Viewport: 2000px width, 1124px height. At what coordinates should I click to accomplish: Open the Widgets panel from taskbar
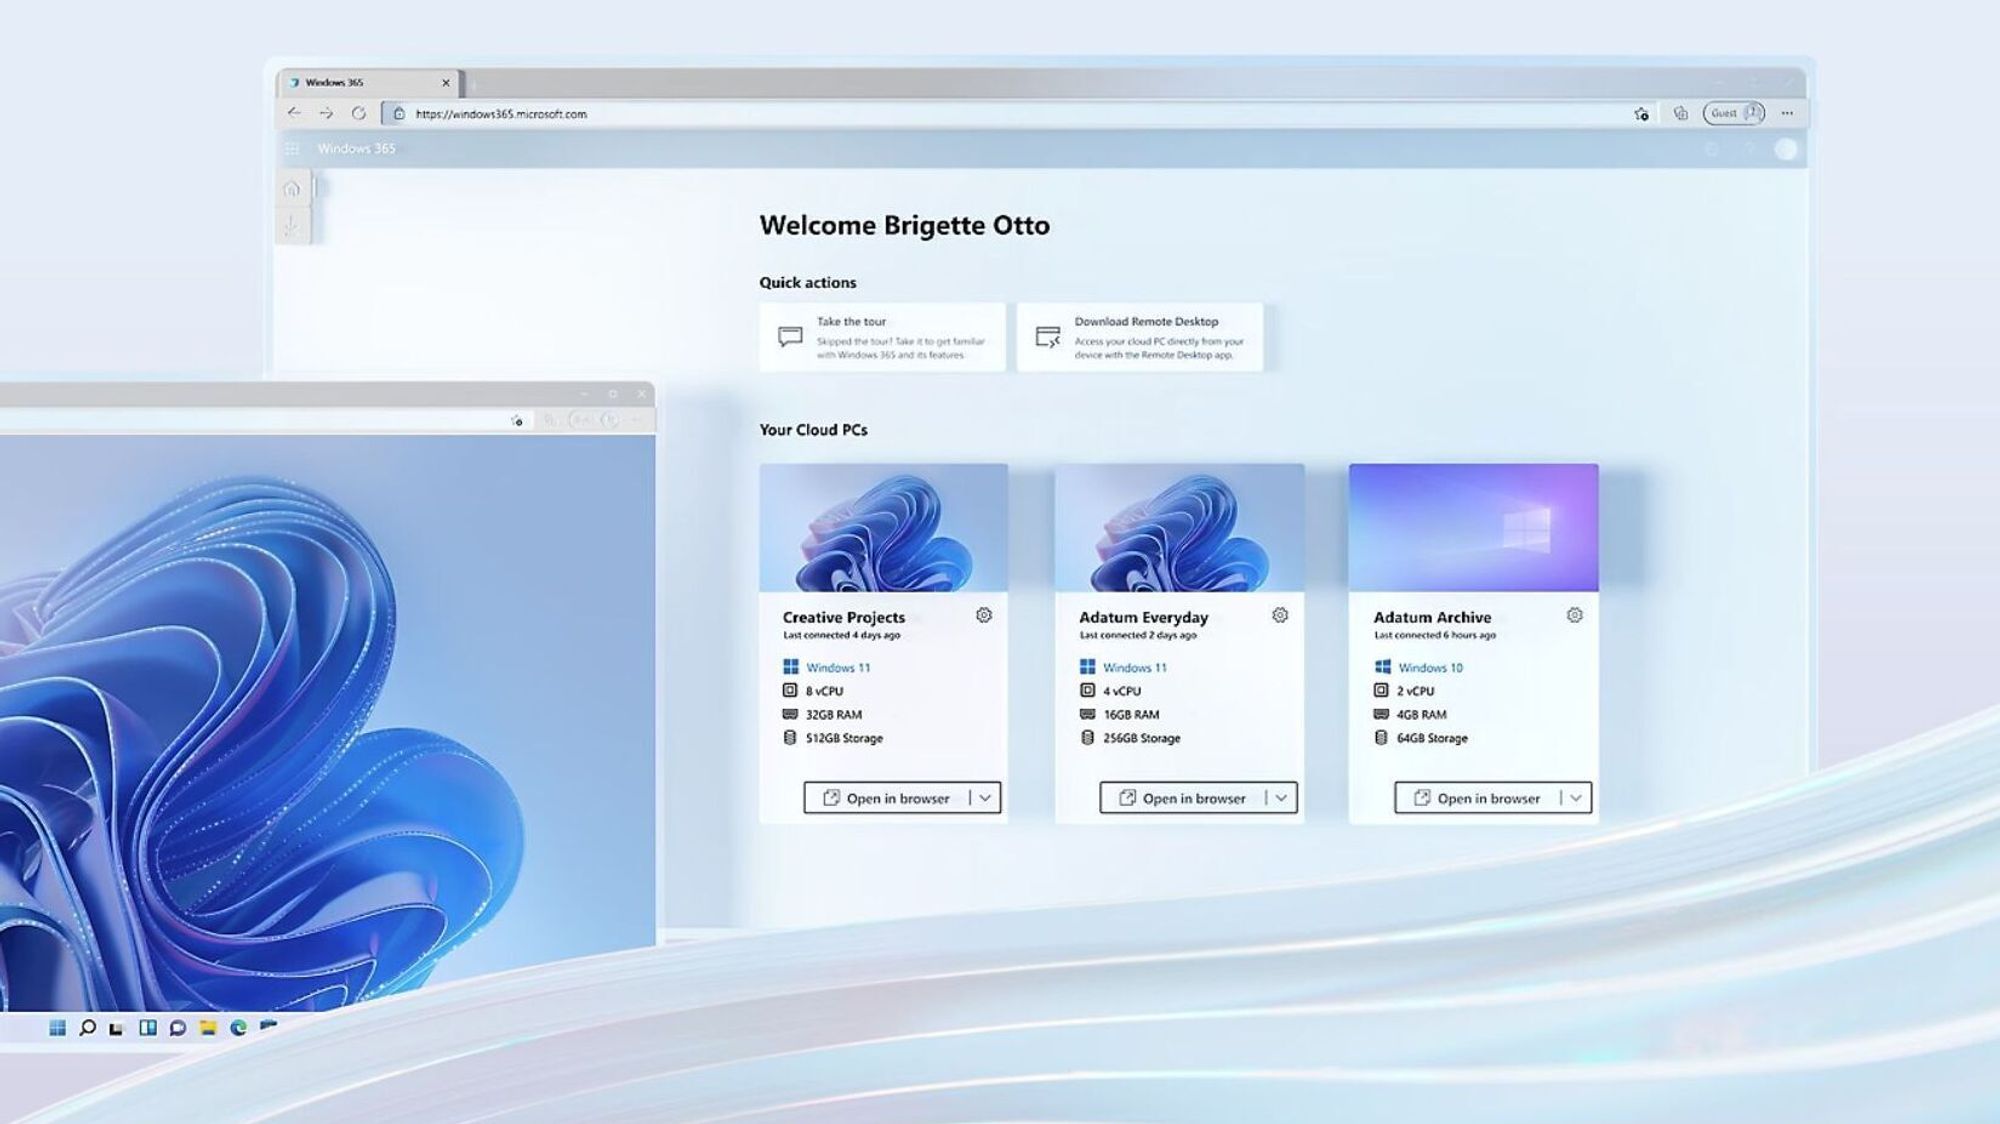[148, 1027]
